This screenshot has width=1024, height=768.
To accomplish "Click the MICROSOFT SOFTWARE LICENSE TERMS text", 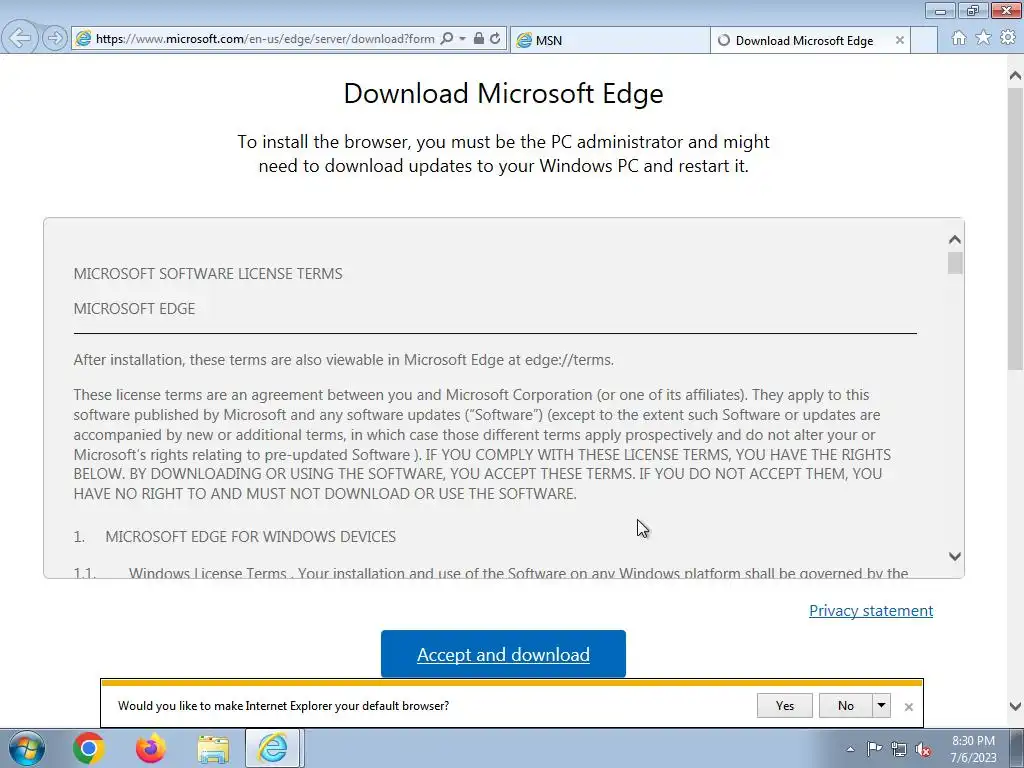I will pos(208,274).
